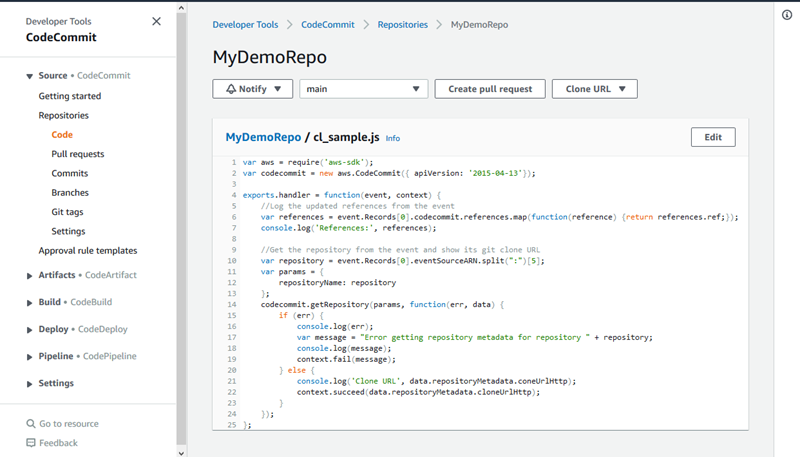This screenshot has height=457, width=800.
Task: Open the Notify dropdown menu
Action: tap(252, 89)
